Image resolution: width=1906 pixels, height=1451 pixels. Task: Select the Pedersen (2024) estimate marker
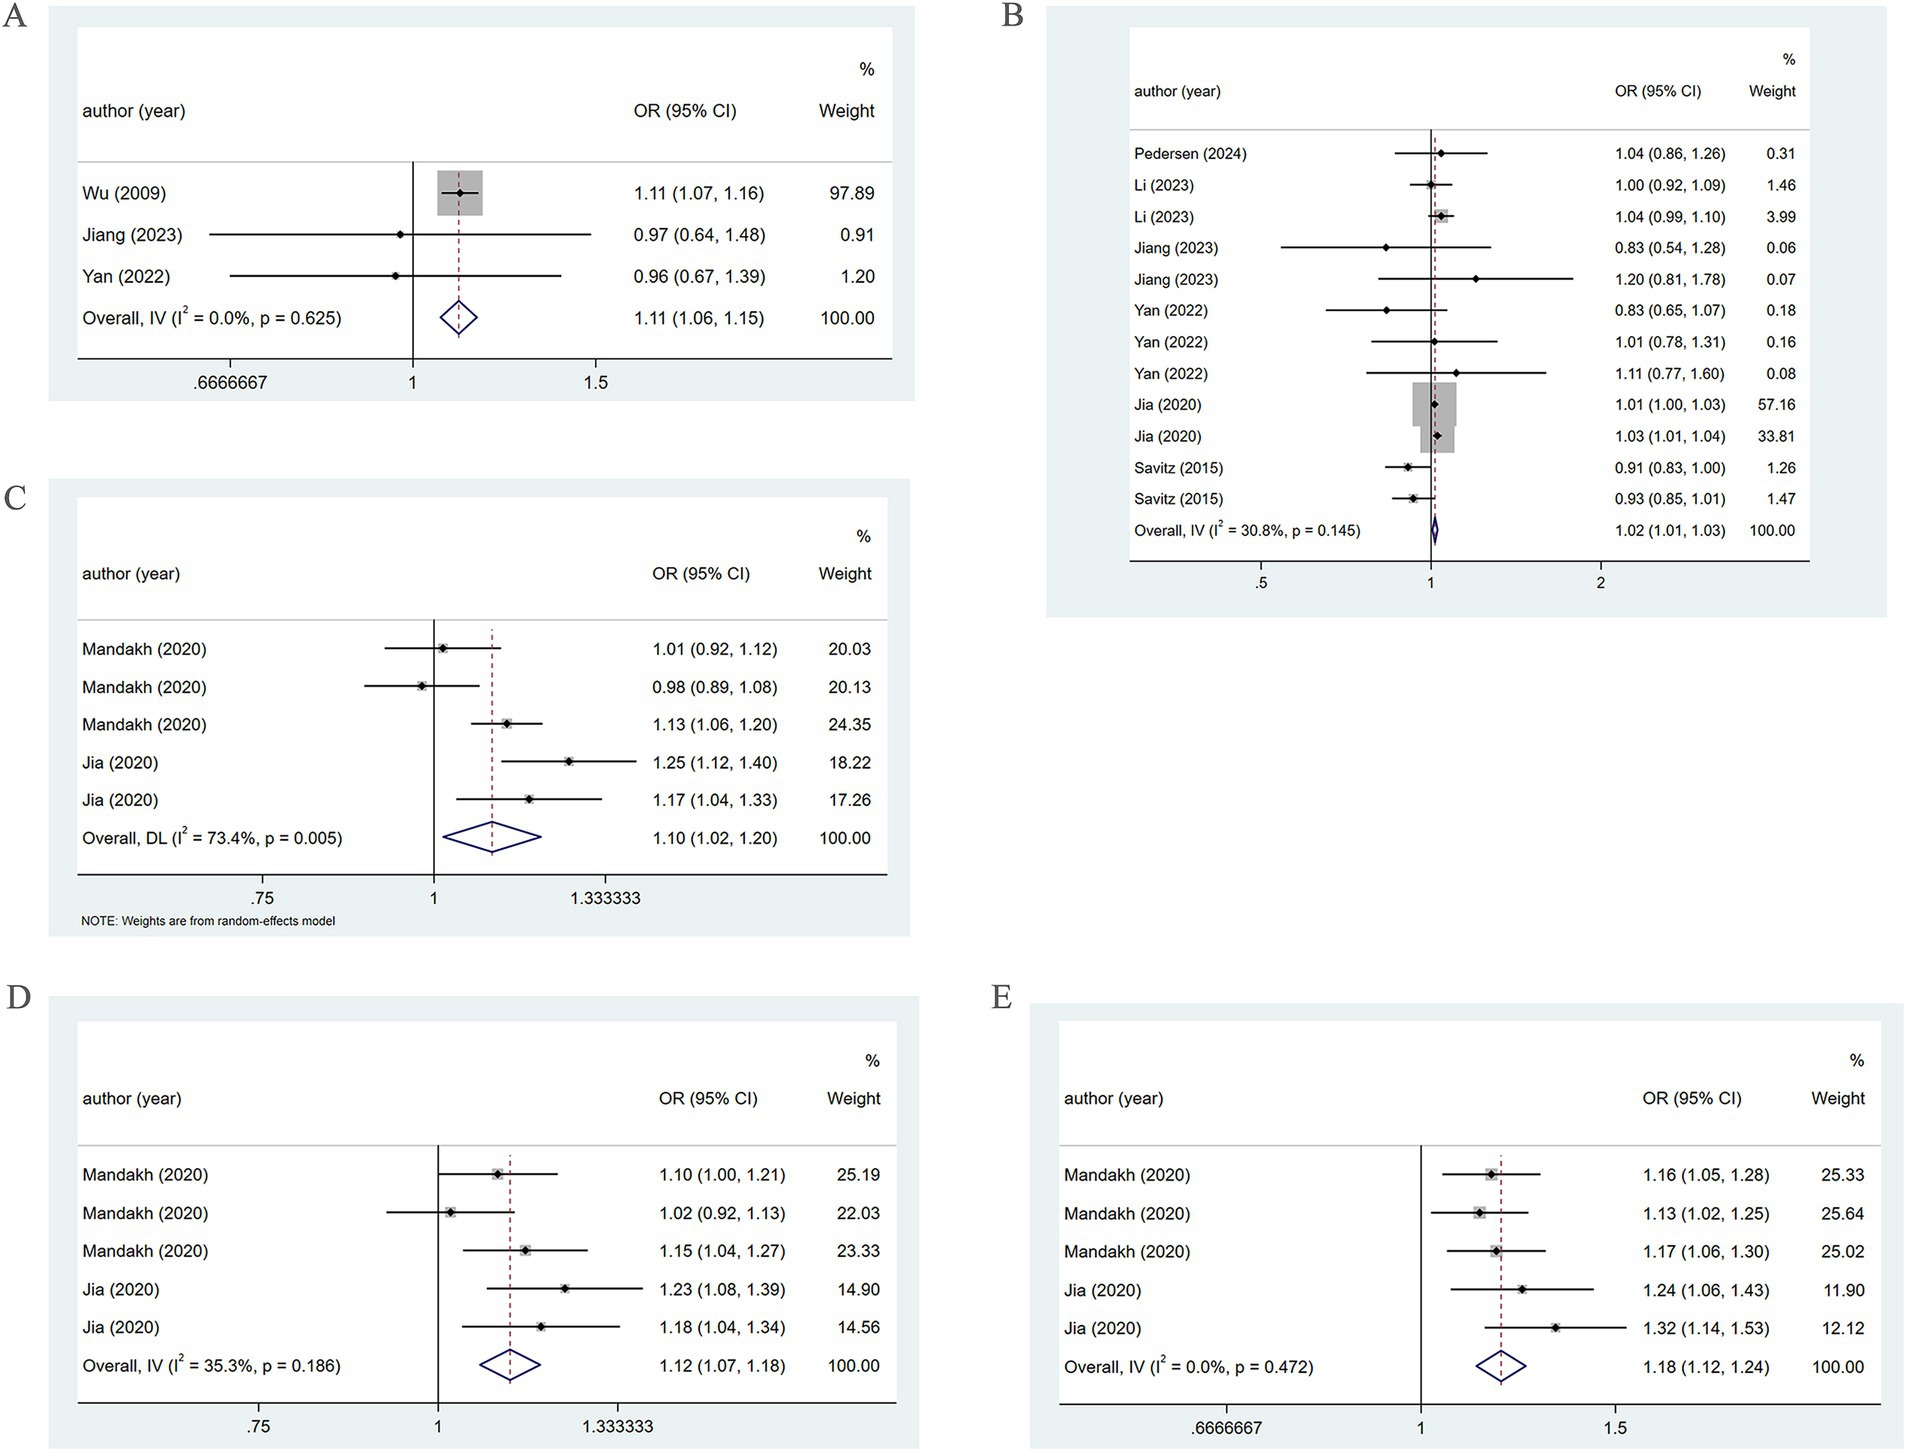click(1440, 154)
